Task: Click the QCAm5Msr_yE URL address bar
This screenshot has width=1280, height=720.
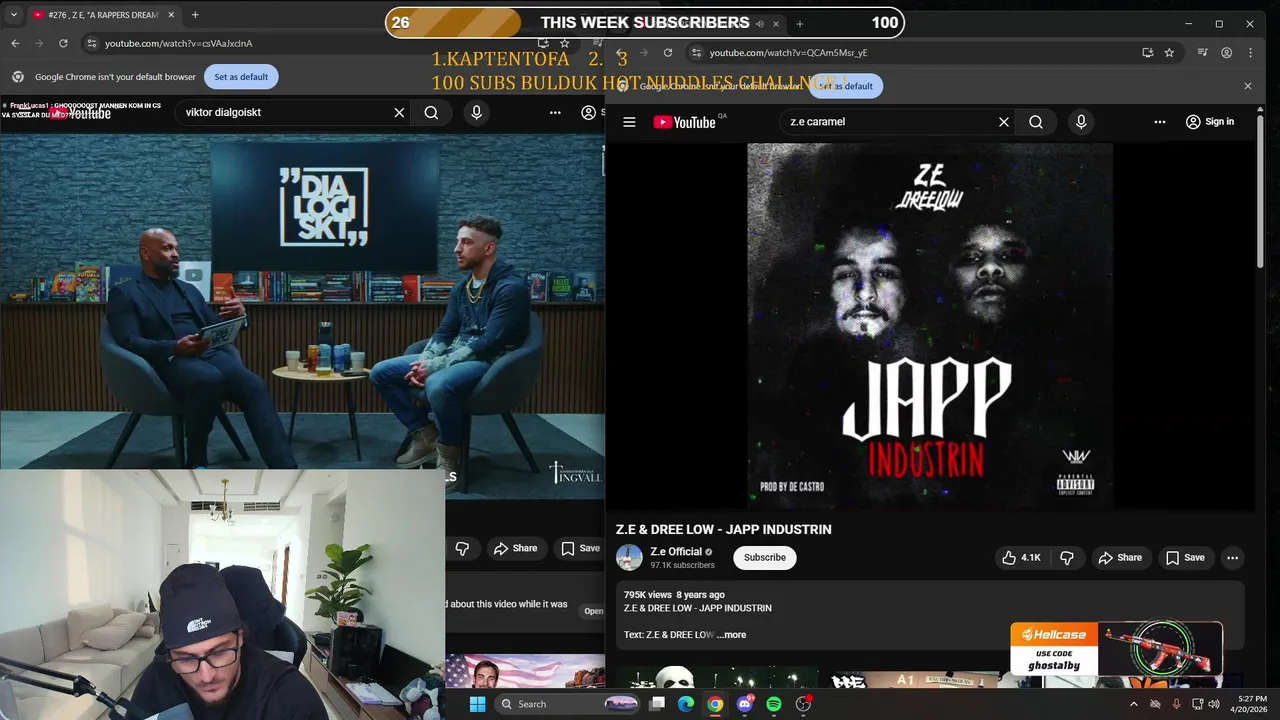Action: [x=788, y=53]
